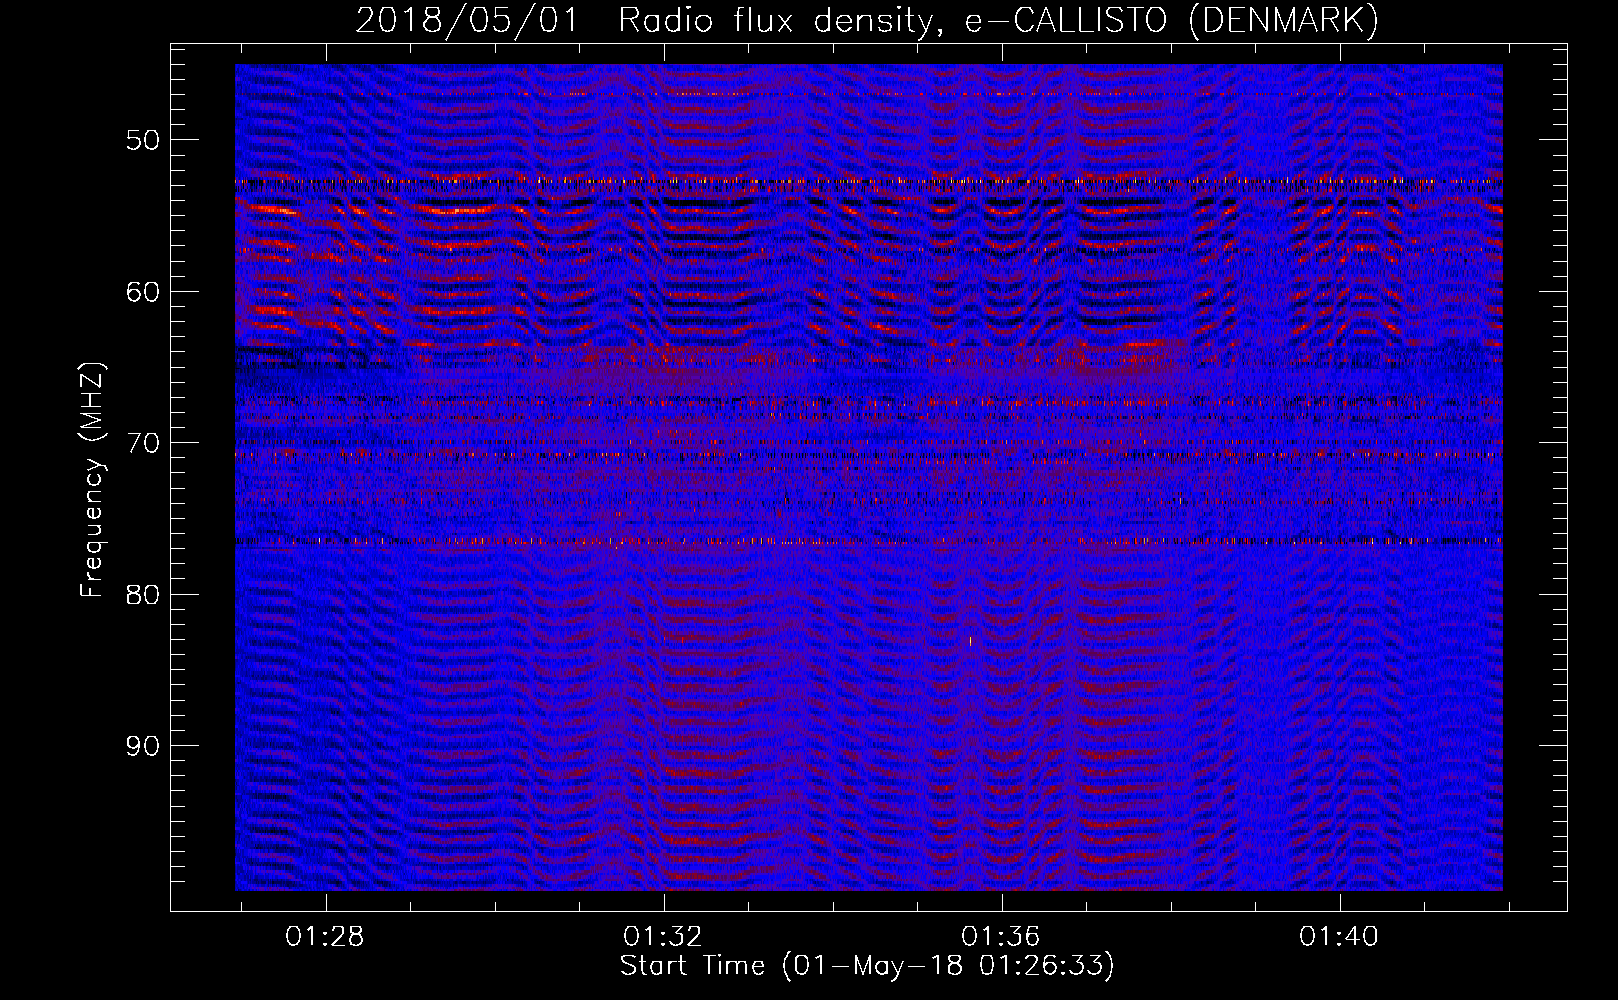Click the '01:28' time tick label

coord(325,937)
